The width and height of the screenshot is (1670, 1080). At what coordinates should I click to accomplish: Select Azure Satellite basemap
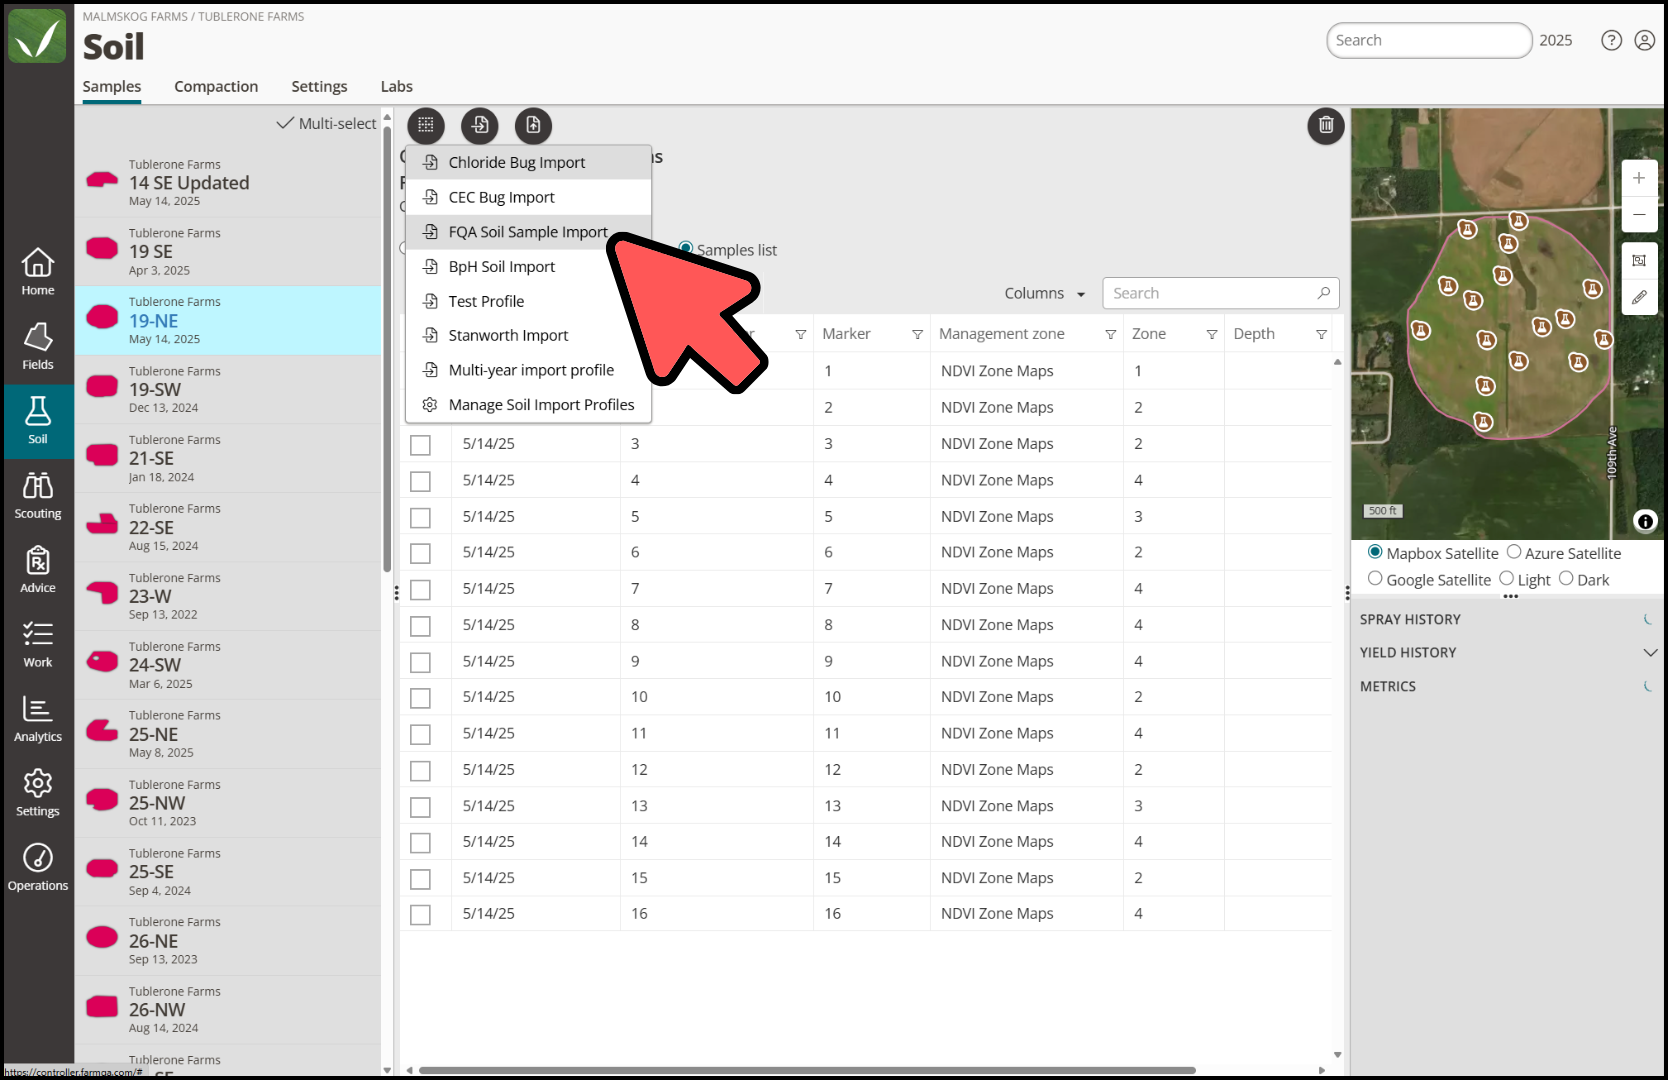click(1514, 552)
